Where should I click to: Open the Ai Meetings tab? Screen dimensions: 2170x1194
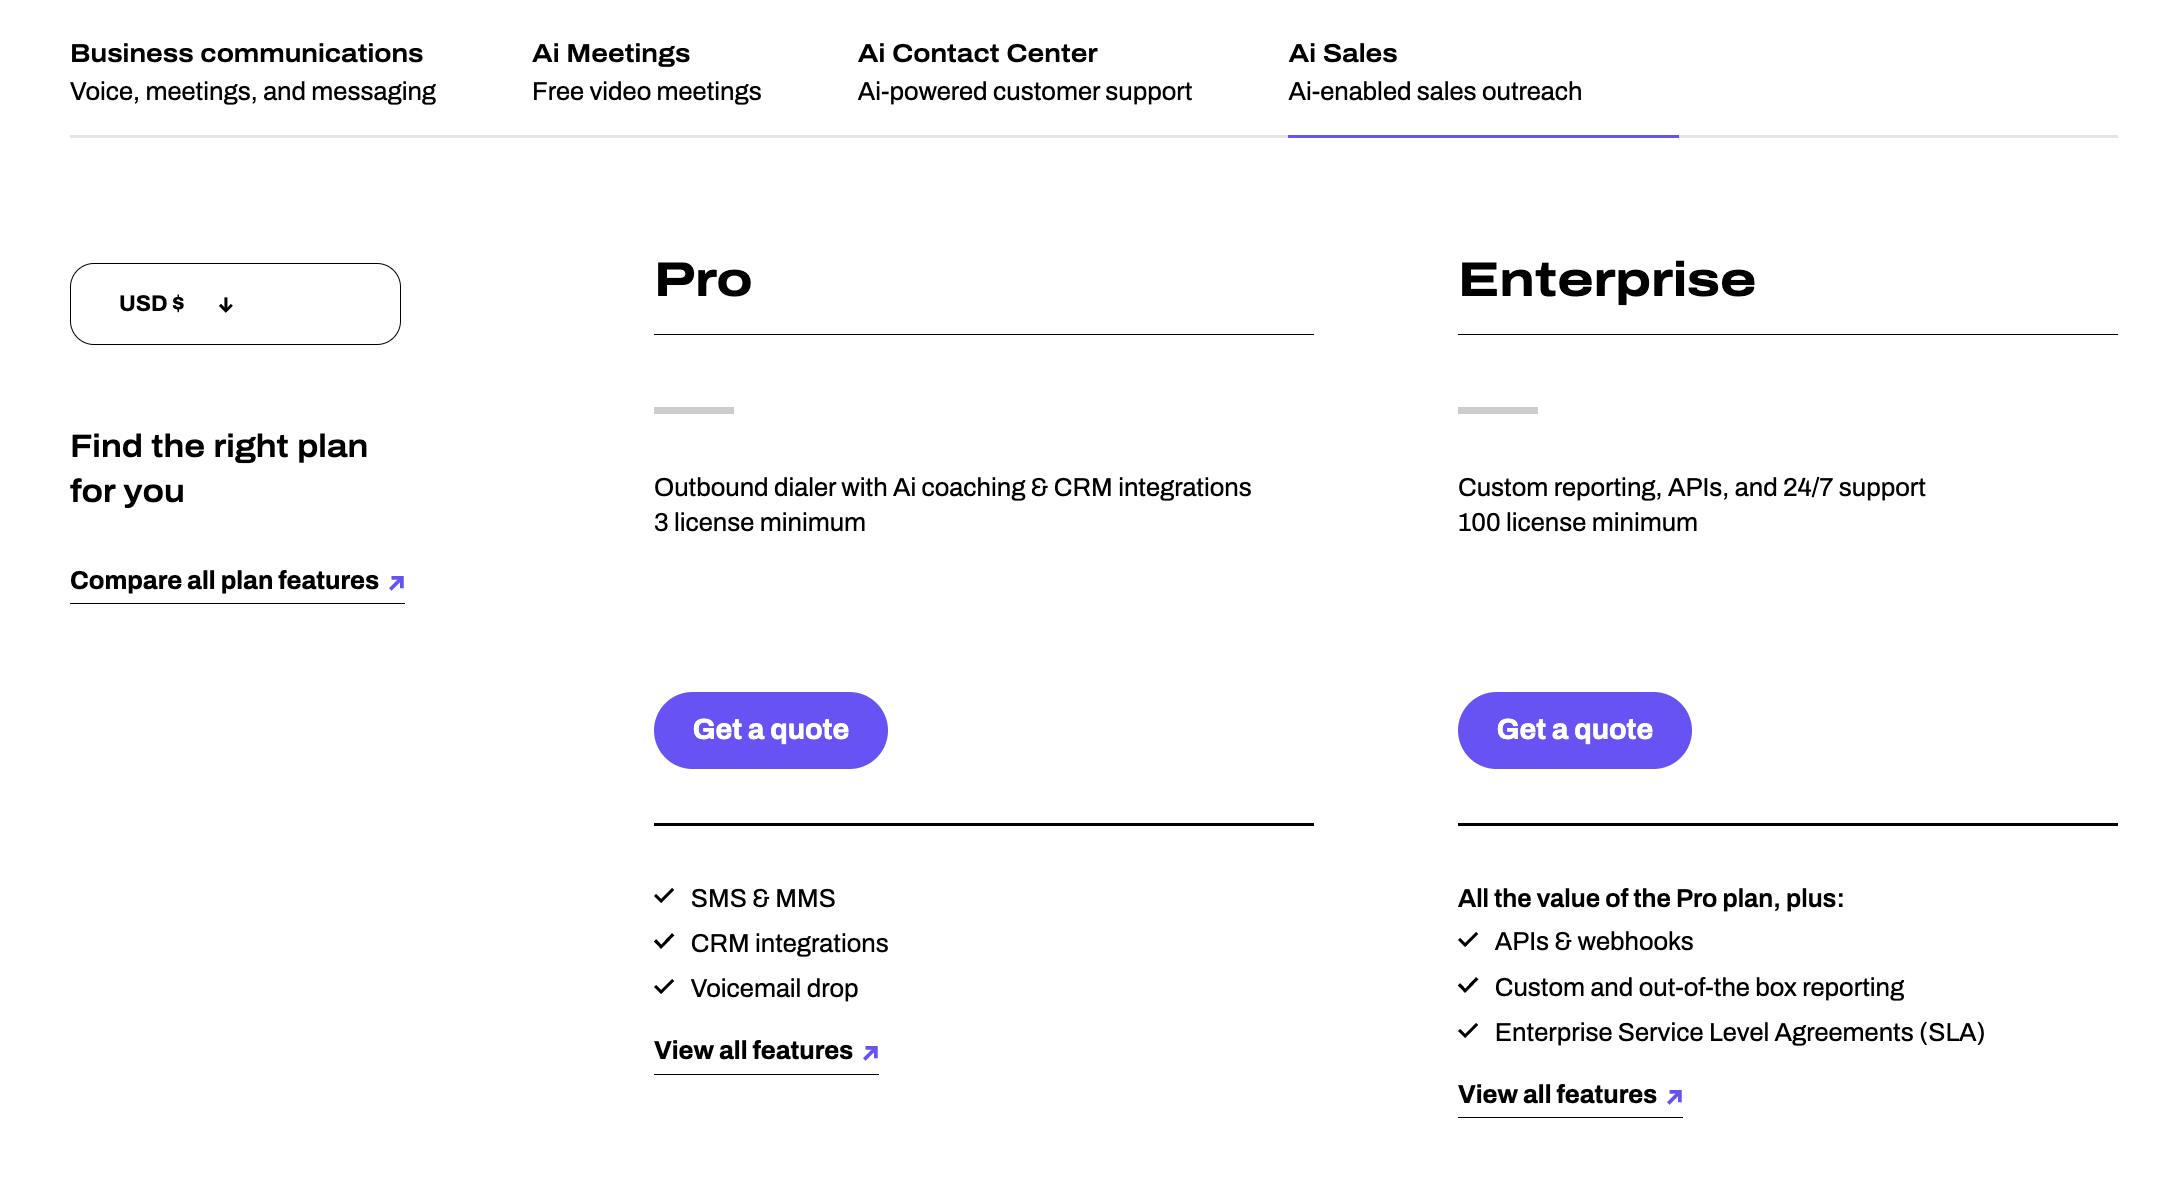pyautogui.click(x=646, y=71)
